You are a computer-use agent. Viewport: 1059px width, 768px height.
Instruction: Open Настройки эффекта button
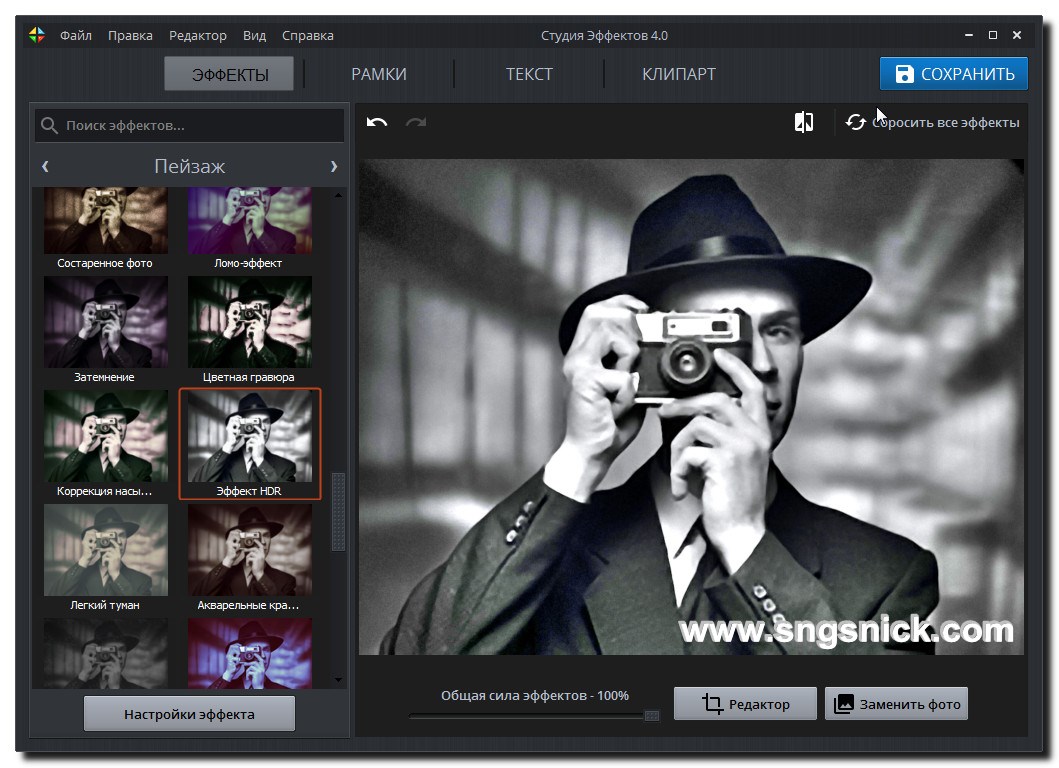(189, 714)
